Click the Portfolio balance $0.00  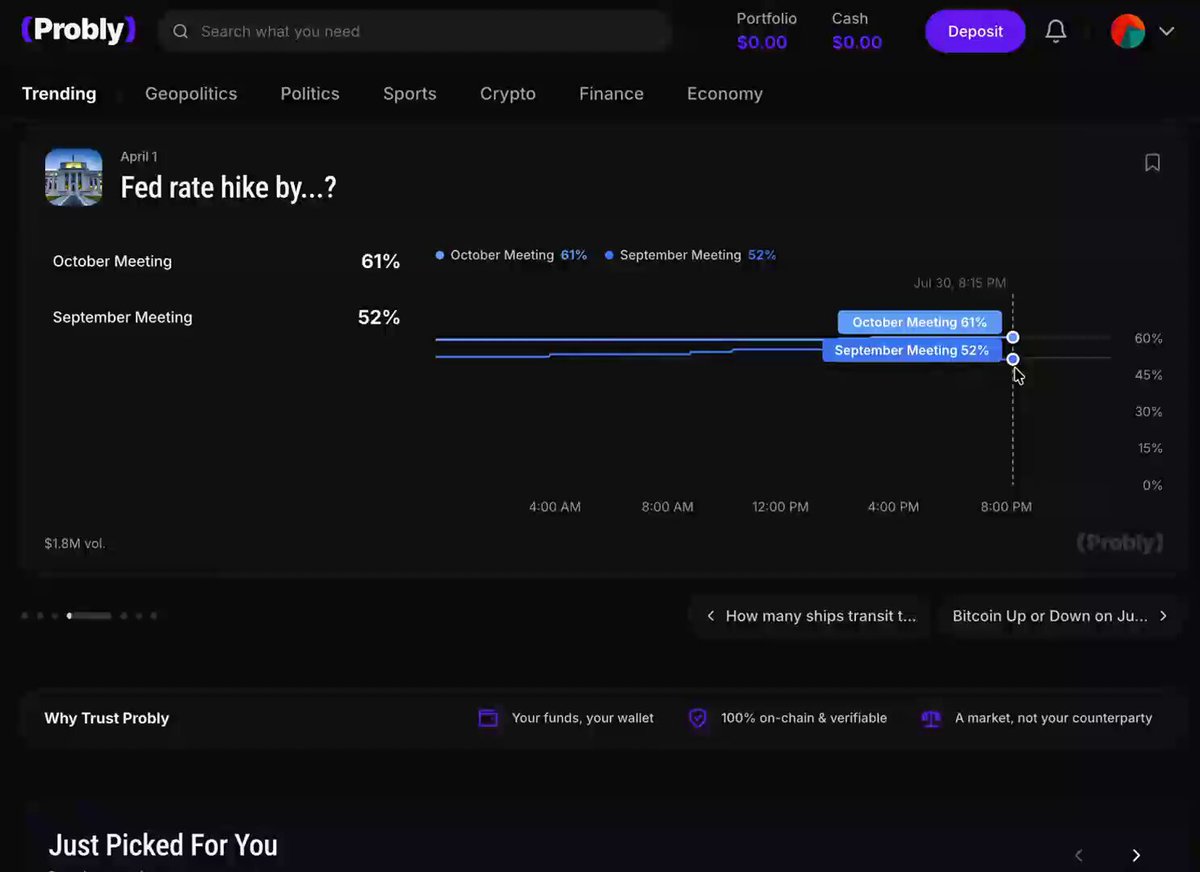click(762, 42)
